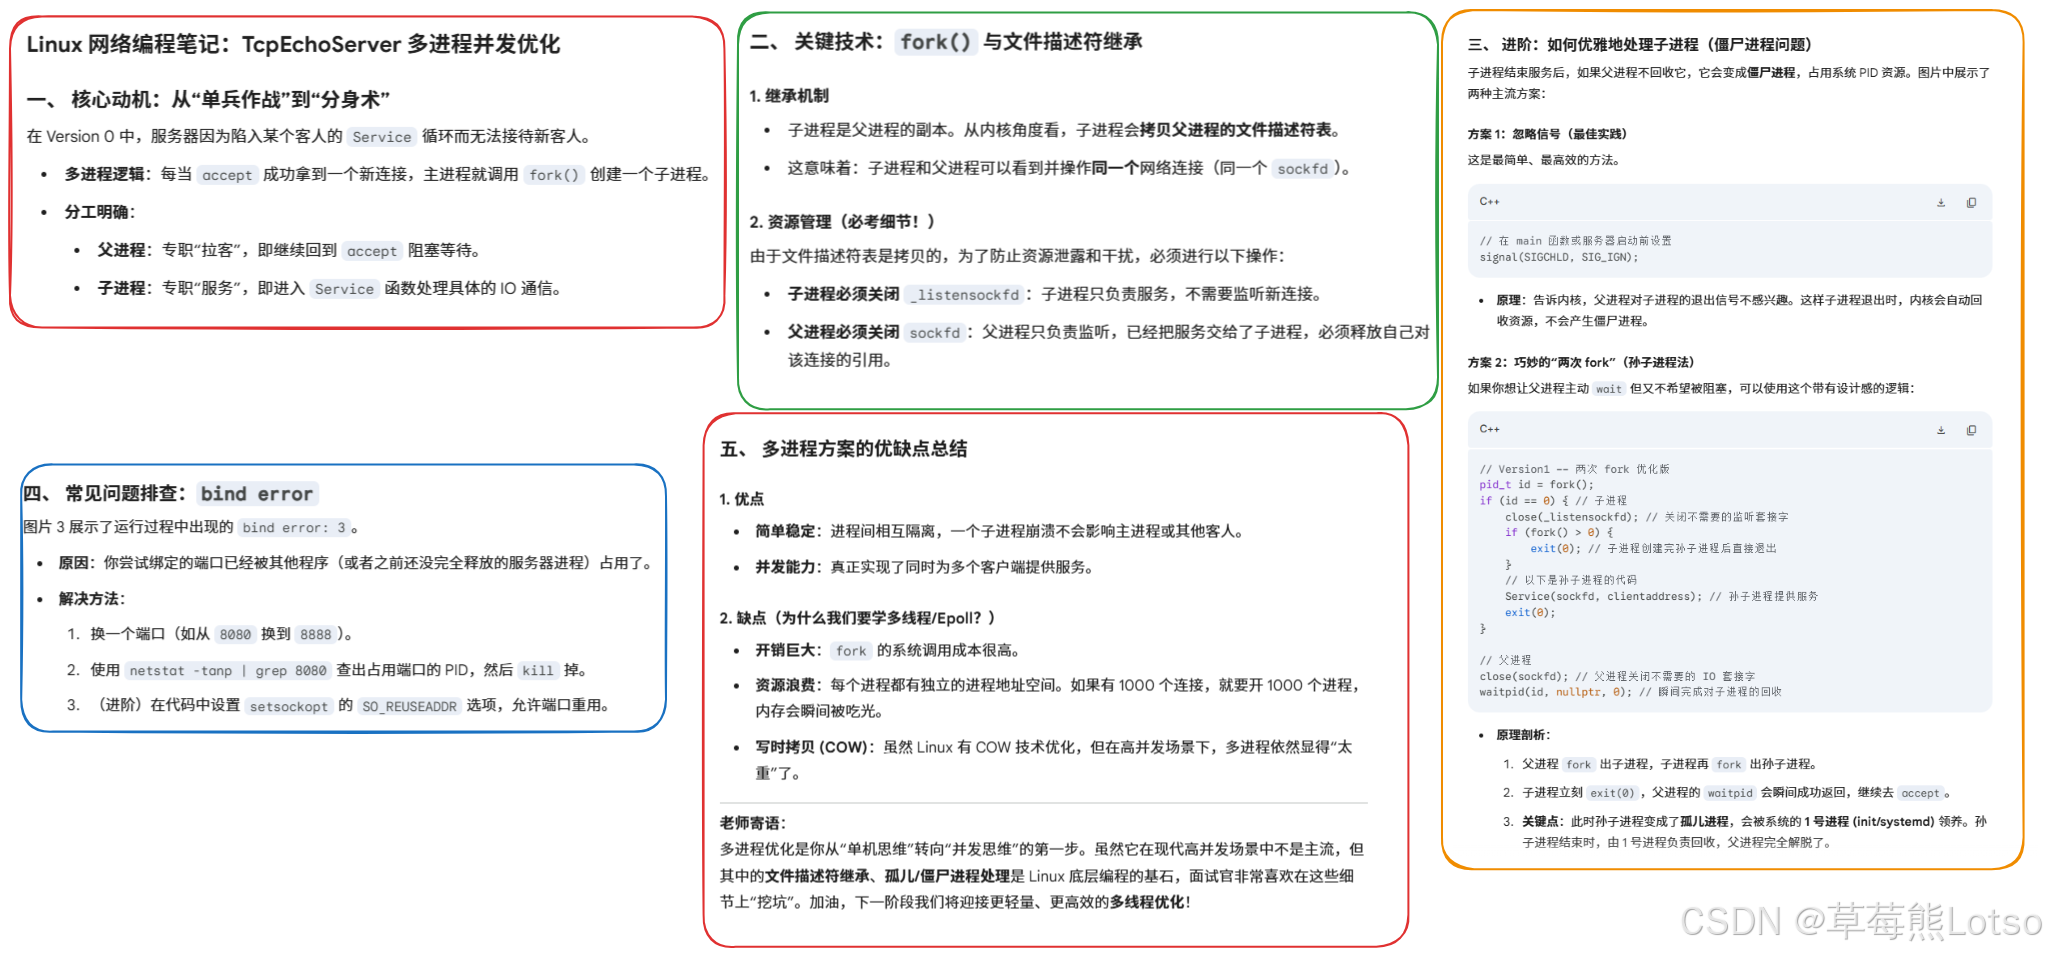Image resolution: width=2047 pixels, height=956 pixels.
Task: Click "C++" label above Version1 code block
Action: pos(1489,429)
